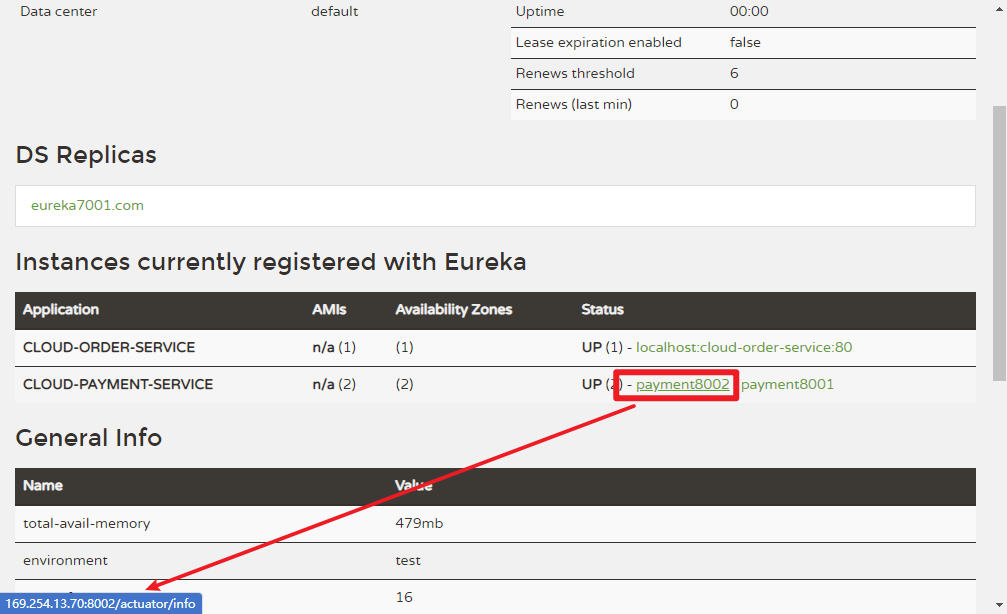1007x614 pixels.
Task: Click the Renews (last min) label
Action: pos(574,104)
